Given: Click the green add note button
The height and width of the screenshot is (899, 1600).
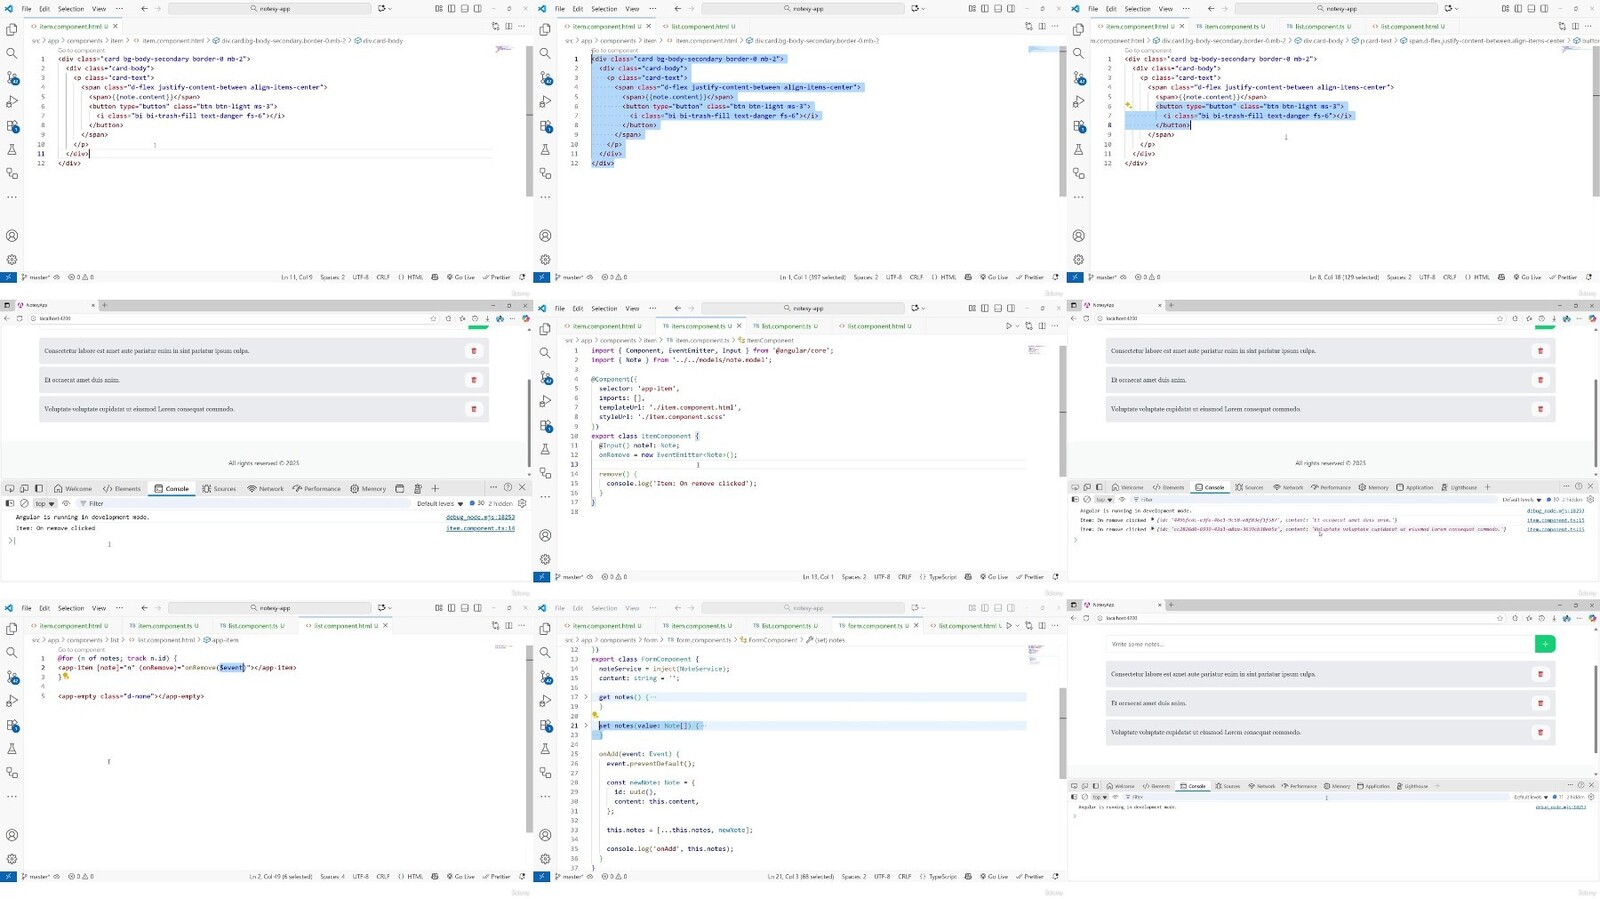Looking at the screenshot, I should click(x=1545, y=644).
